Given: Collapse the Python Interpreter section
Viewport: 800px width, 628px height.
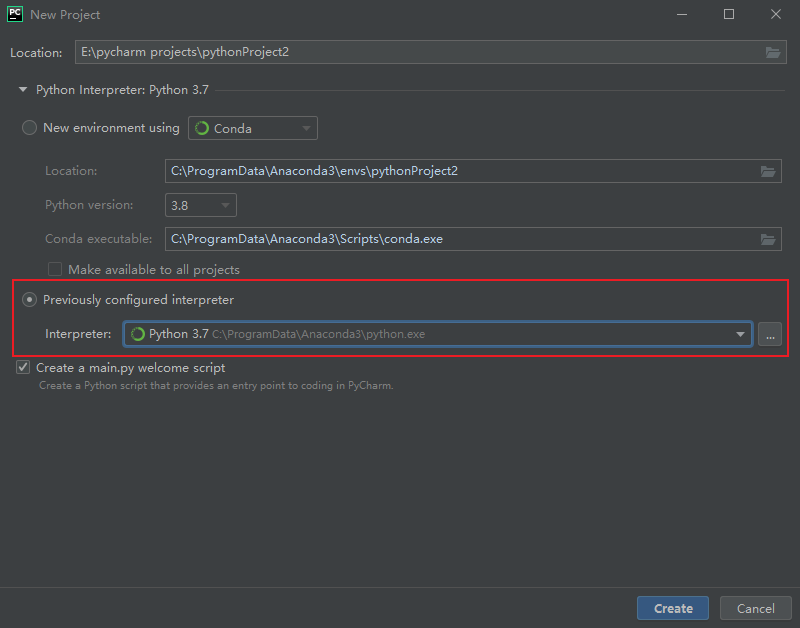Looking at the screenshot, I should [22, 90].
